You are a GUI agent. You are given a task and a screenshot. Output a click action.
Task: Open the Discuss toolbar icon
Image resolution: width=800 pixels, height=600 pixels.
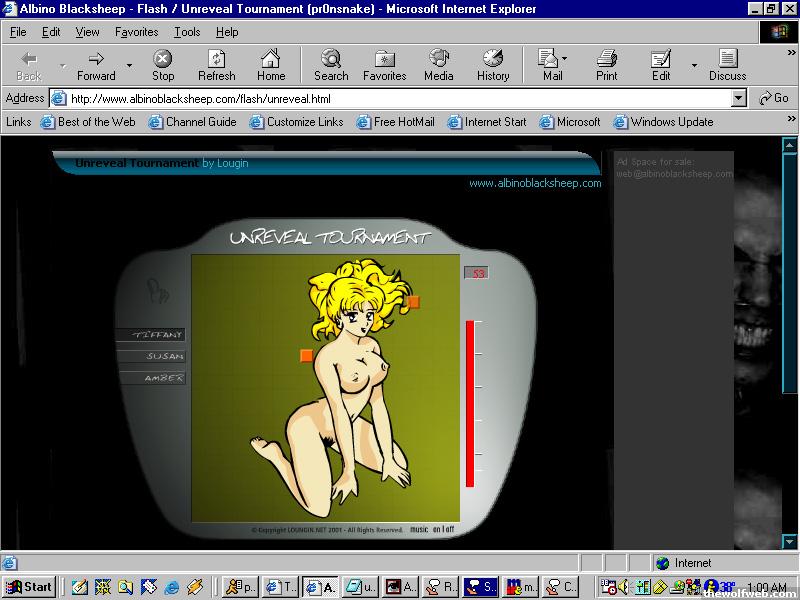[x=727, y=65]
